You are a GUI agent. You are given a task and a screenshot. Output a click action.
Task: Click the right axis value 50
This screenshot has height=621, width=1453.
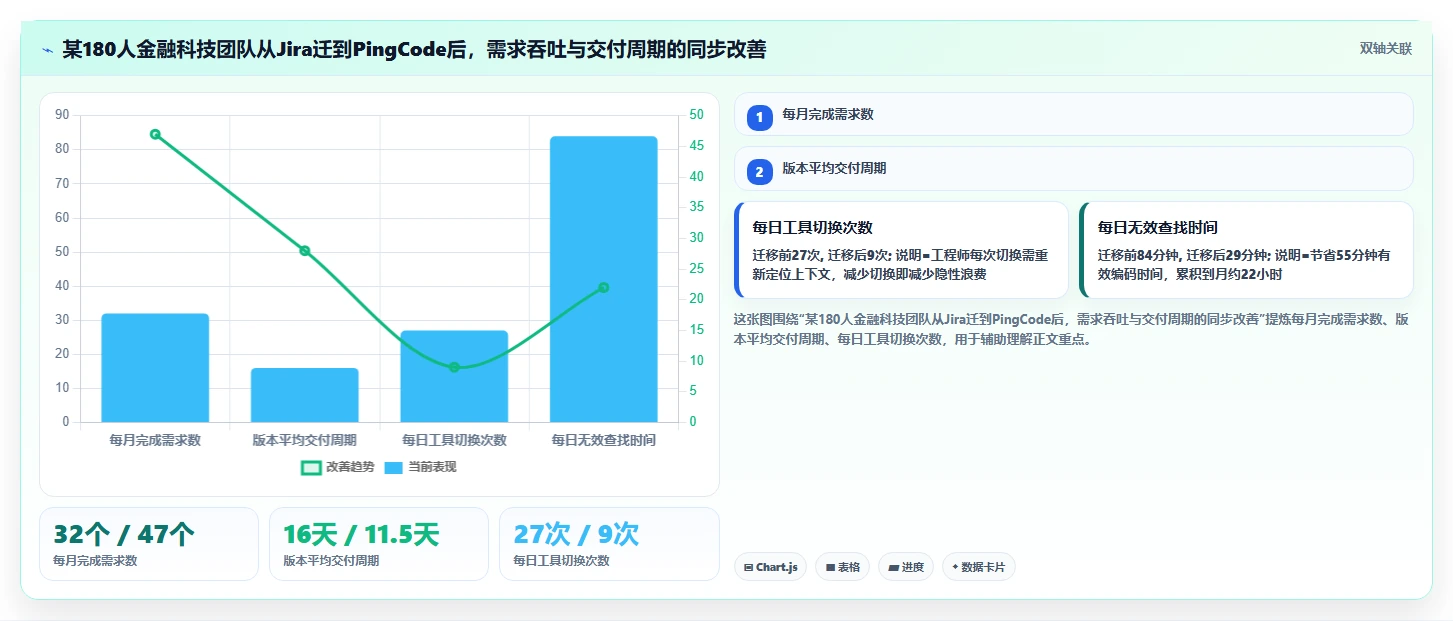click(697, 115)
